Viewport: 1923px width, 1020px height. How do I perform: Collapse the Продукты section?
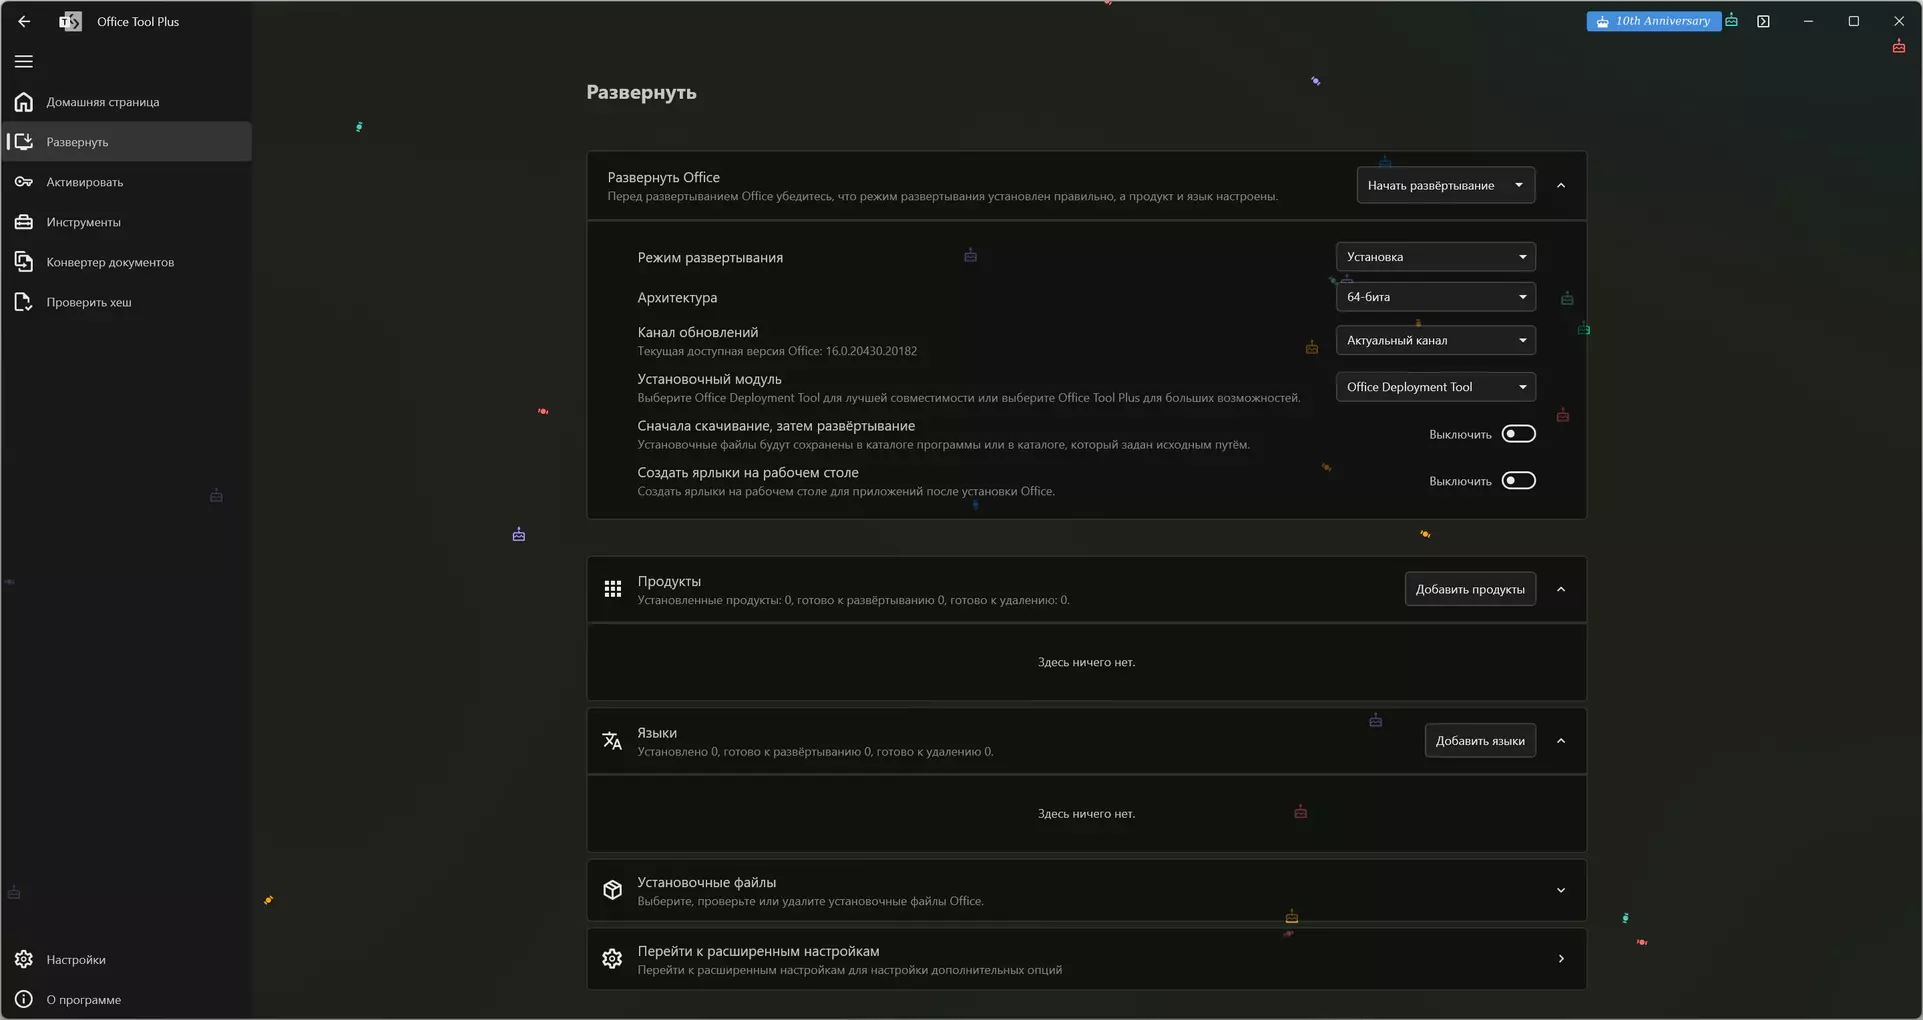pyautogui.click(x=1561, y=589)
